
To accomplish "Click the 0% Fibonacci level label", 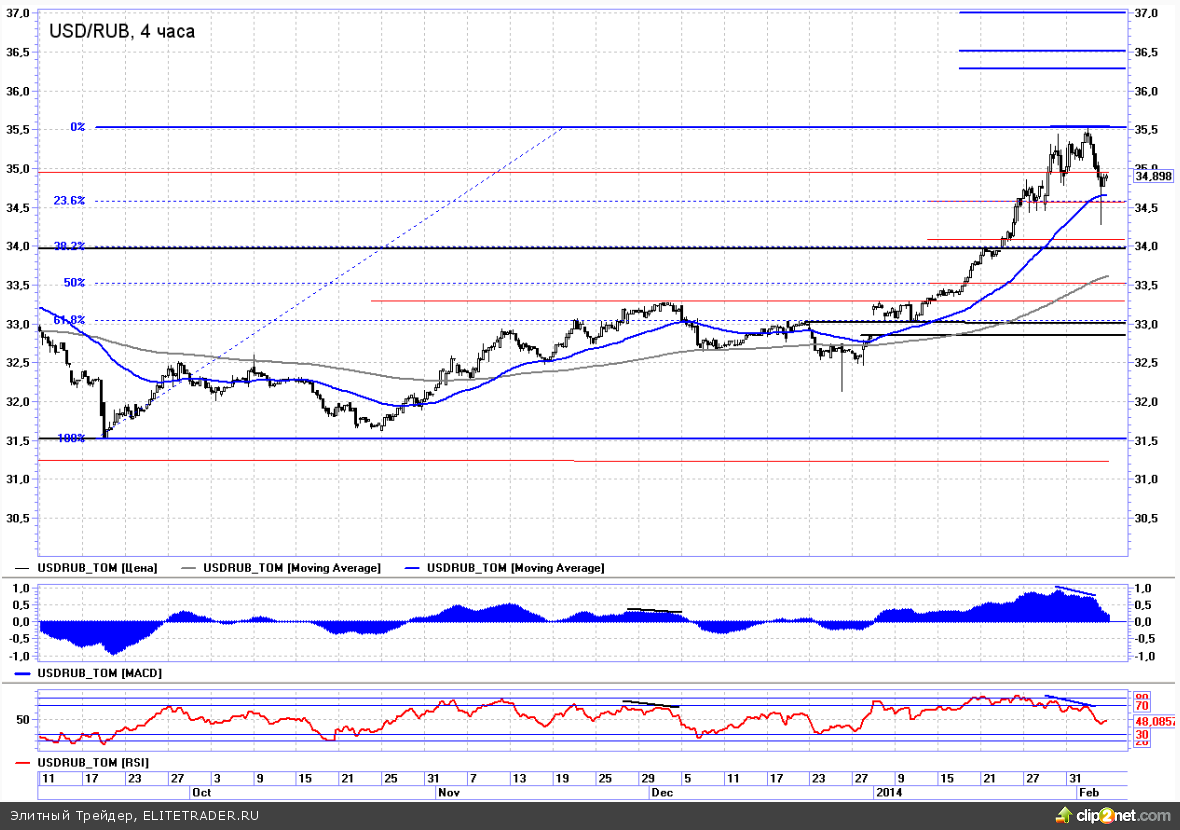I will (77, 127).
